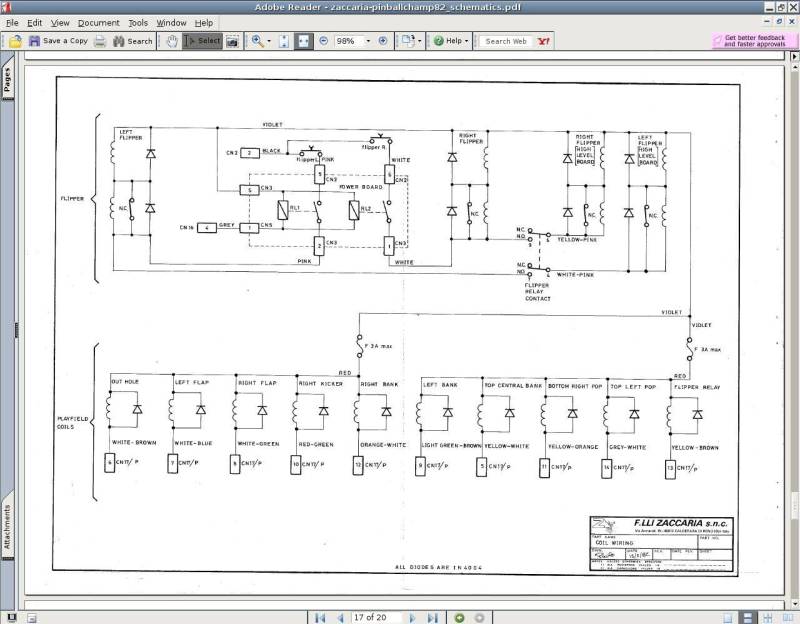800x624 pixels.
Task: Click the Save a Copy button
Action: 58,41
